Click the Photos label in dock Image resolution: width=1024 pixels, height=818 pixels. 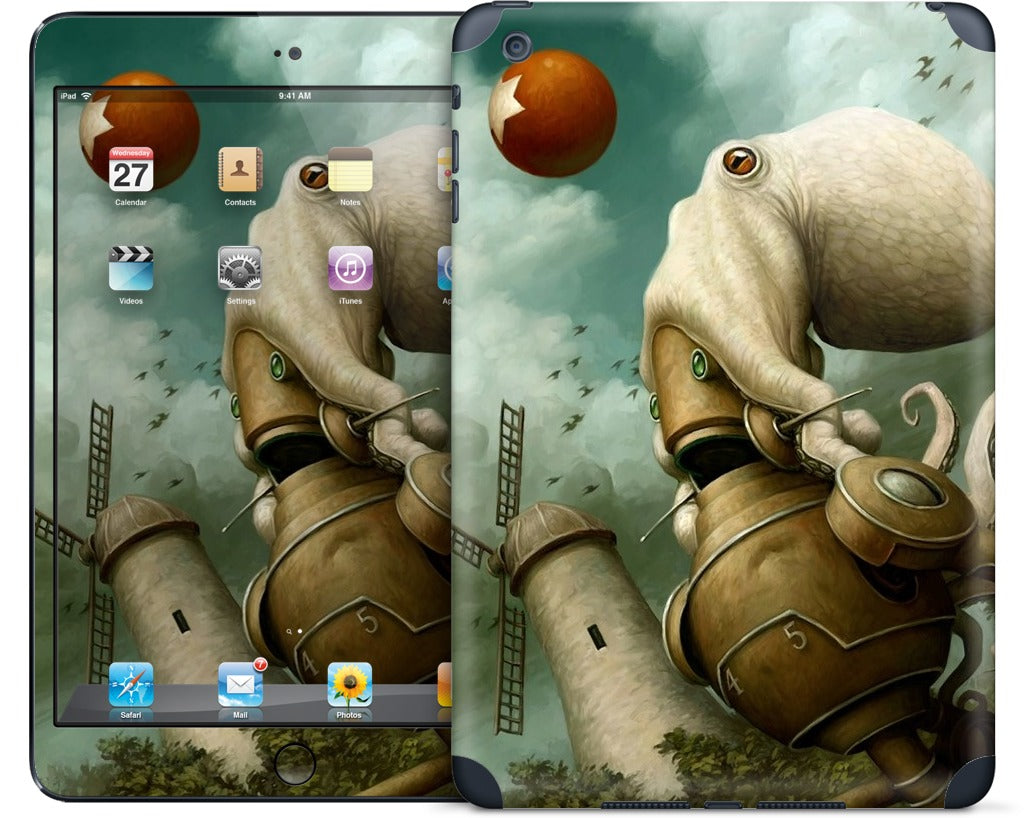349,716
